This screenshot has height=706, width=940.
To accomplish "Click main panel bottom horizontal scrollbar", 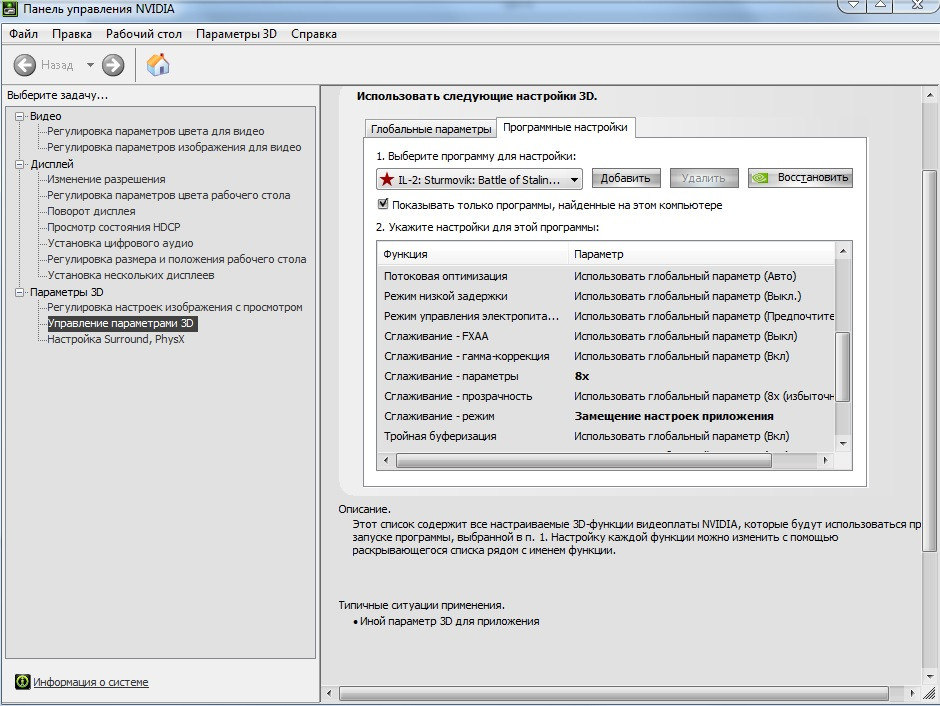I will coord(613,693).
